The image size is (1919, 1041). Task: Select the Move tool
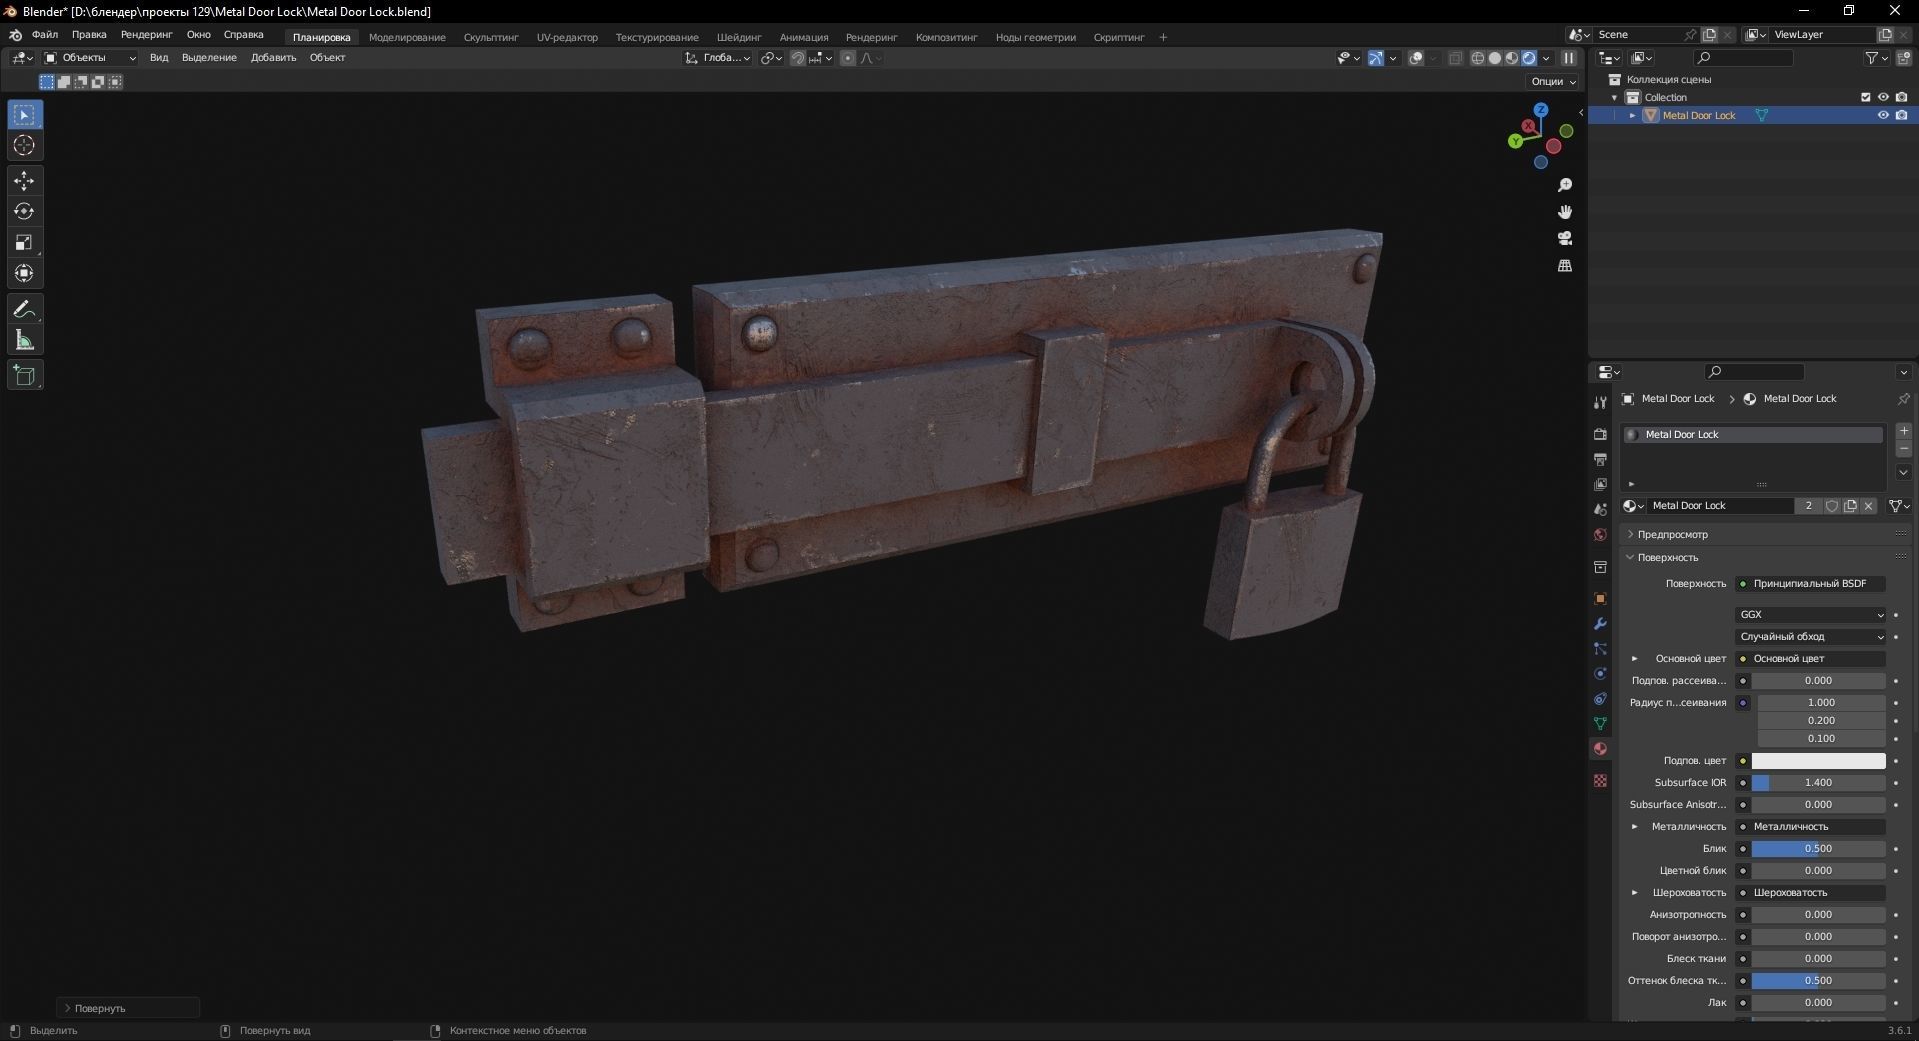pos(24,181)
